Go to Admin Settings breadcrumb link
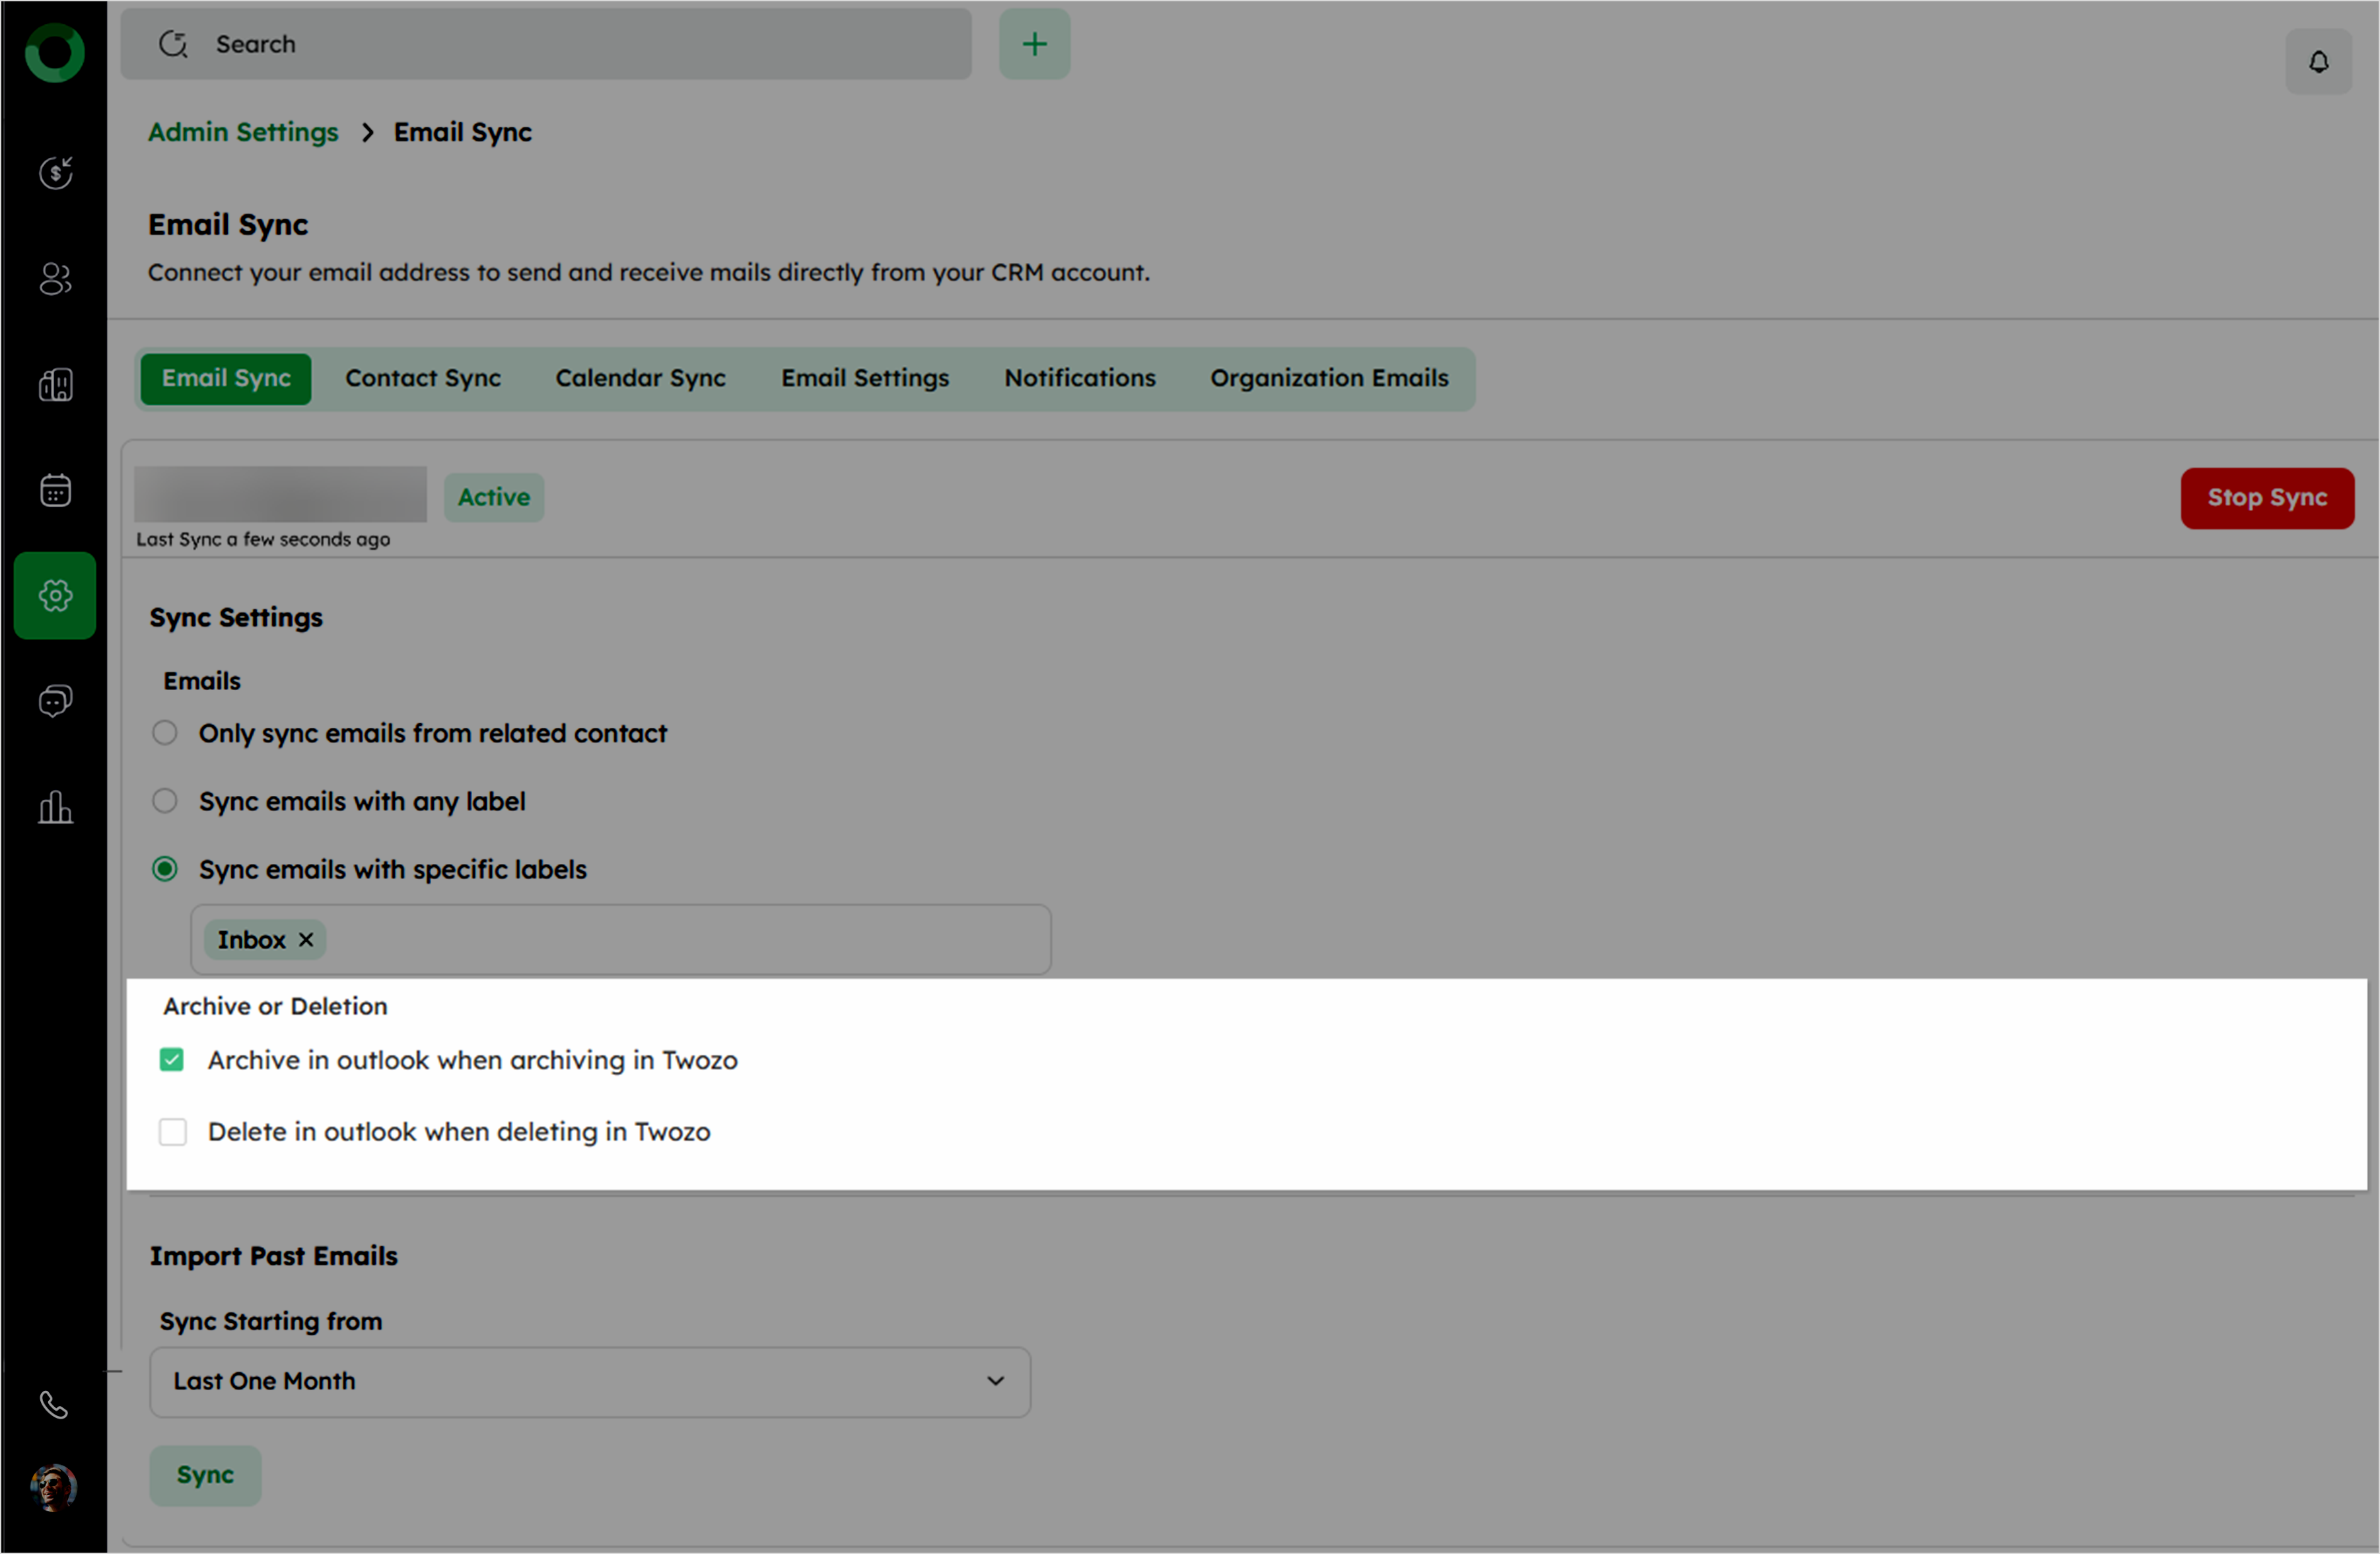 [x=243, y=132]
